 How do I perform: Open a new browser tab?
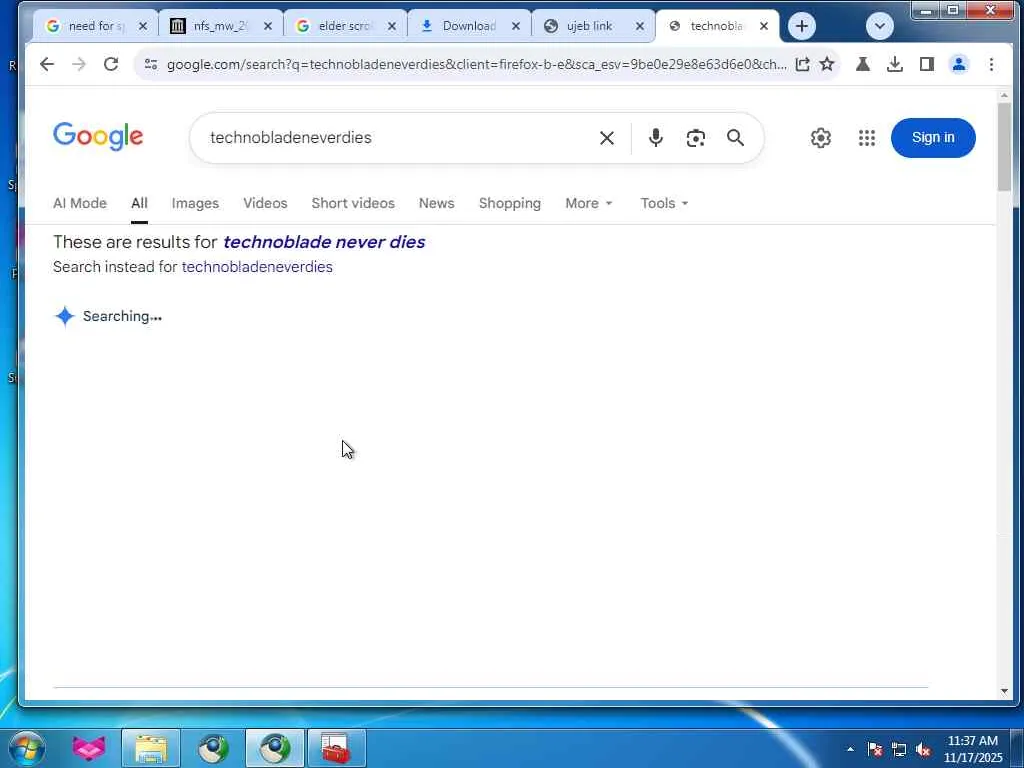click(802, 26)
